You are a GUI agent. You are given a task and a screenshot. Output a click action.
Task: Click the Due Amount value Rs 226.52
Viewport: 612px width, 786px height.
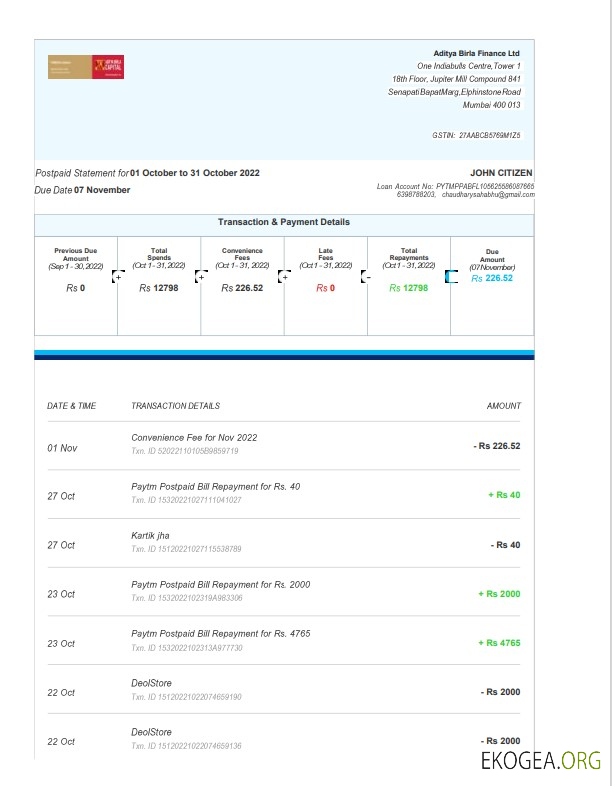click(492, 279)
